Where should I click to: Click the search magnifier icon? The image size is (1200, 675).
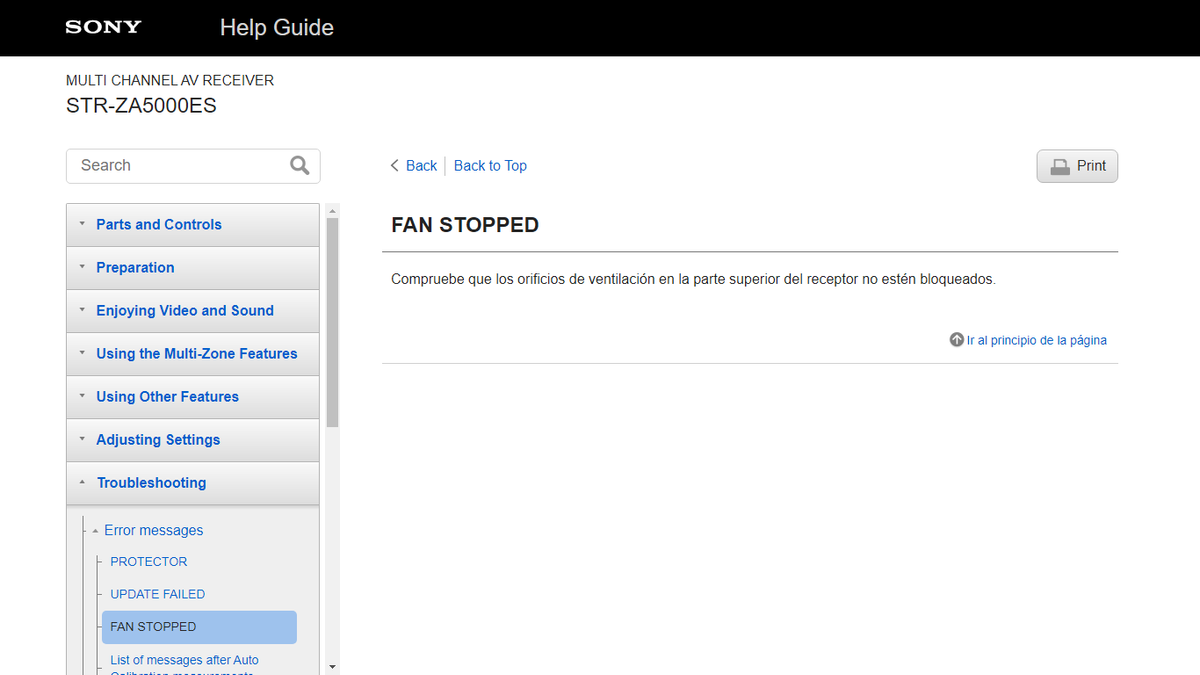pos(299,166)
